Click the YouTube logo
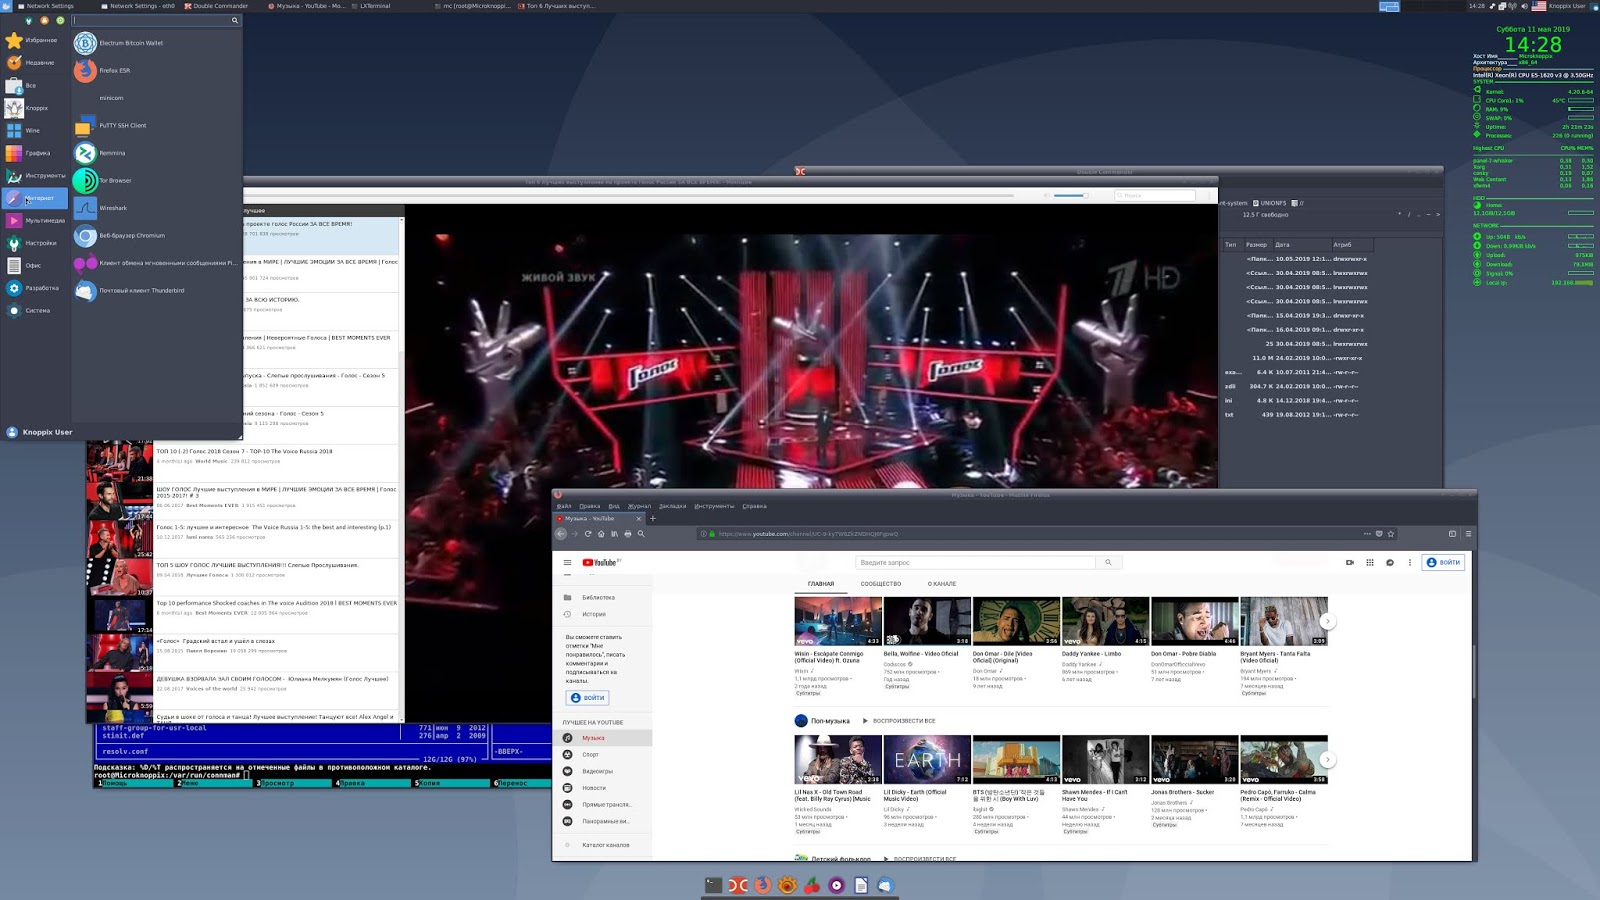The image size is (1600, 900). tap(600, 563)
